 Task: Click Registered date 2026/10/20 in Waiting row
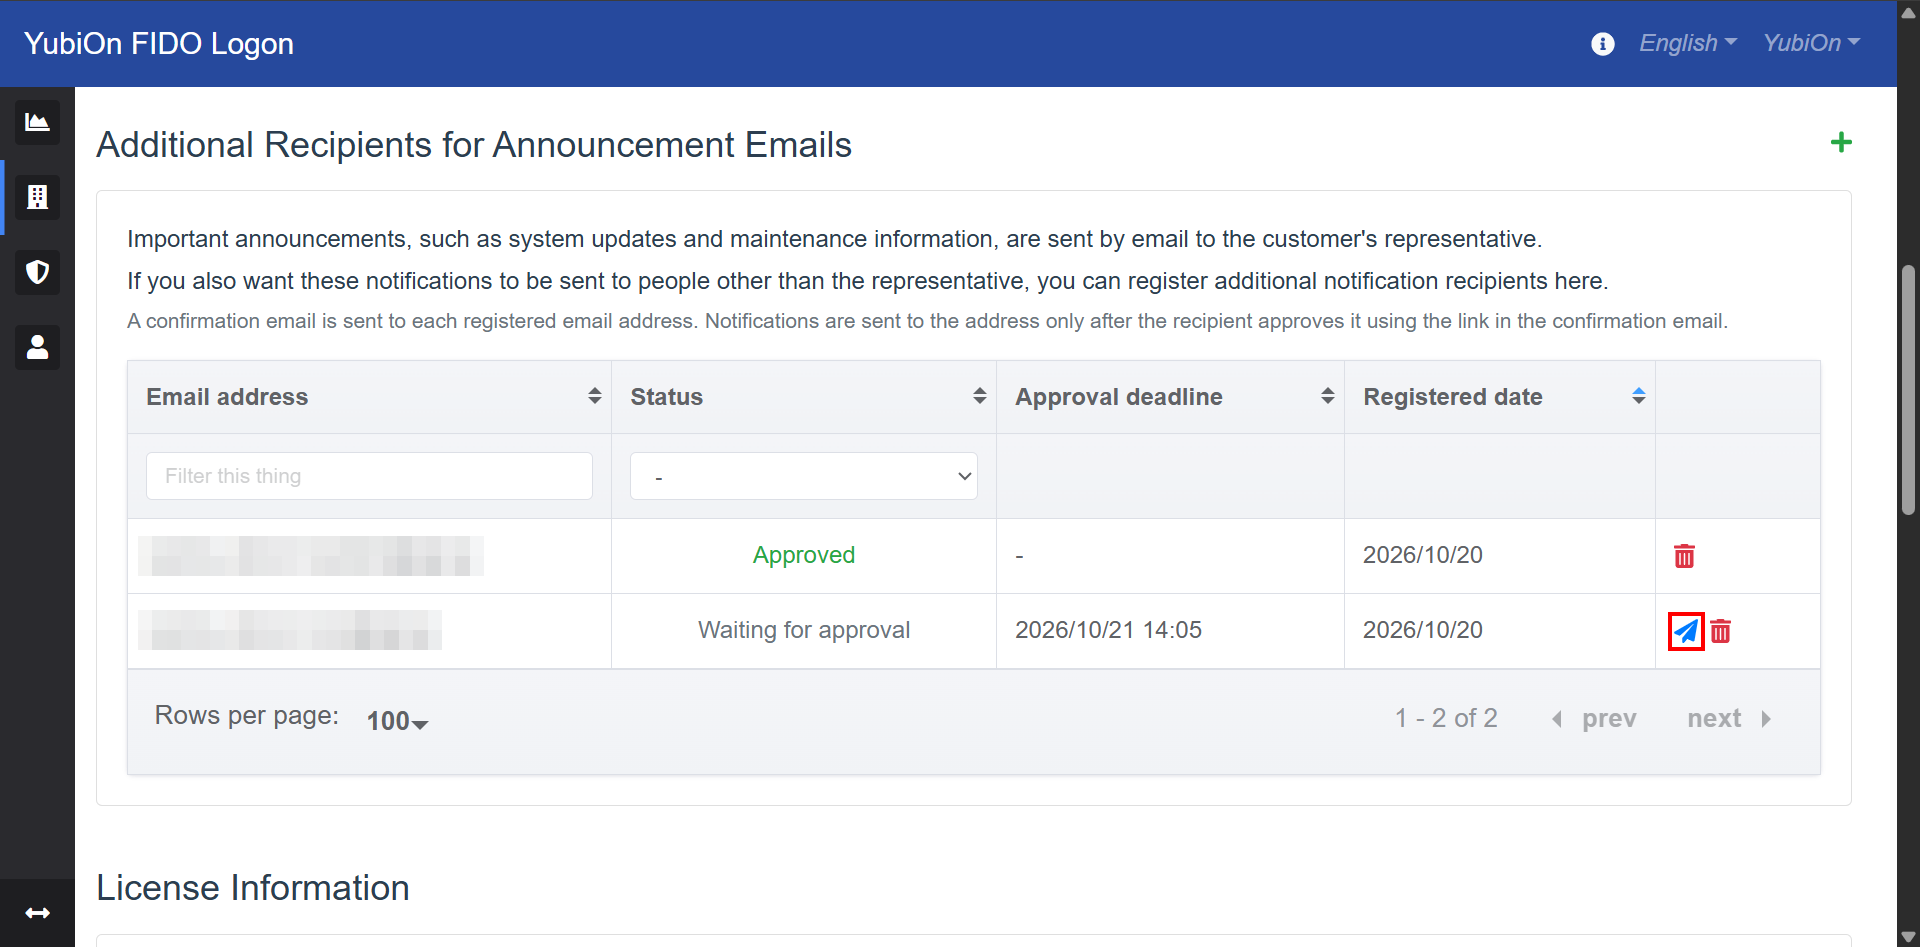1422,630
